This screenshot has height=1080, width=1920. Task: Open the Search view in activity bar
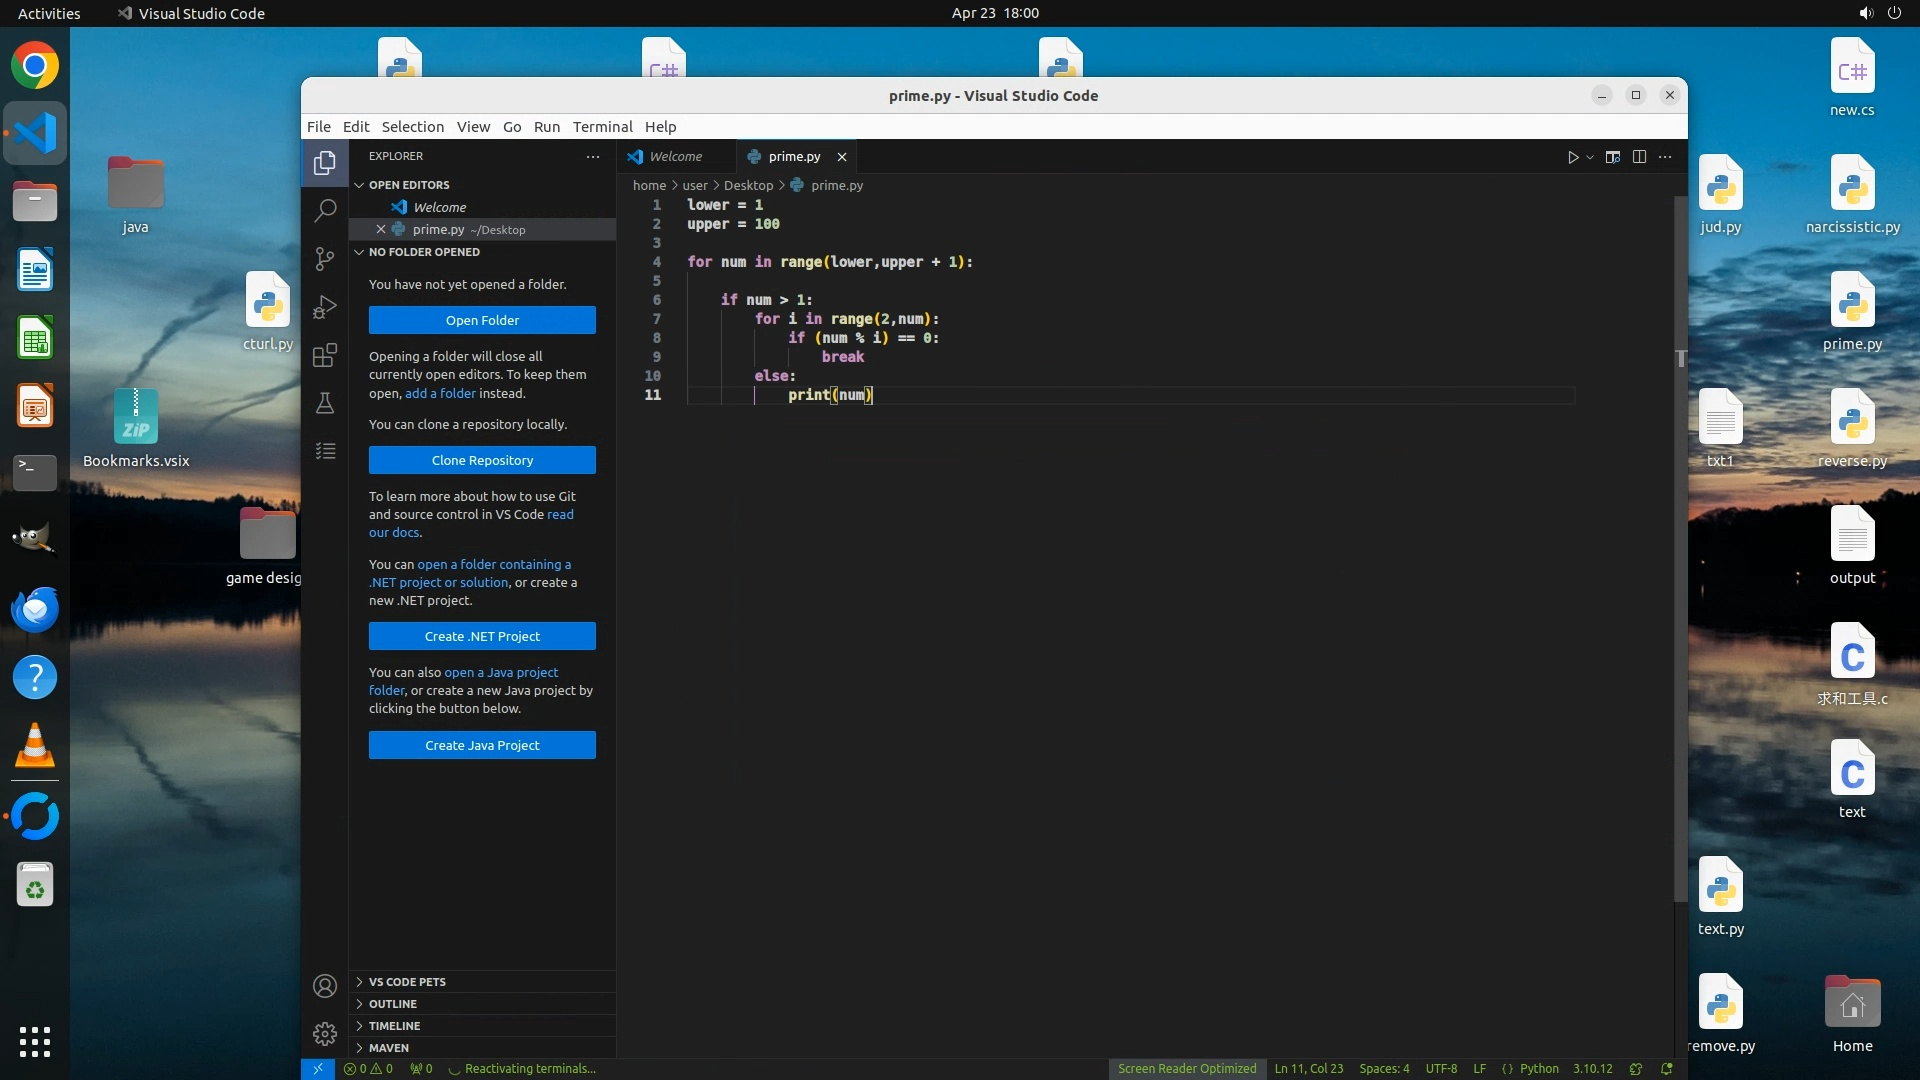tap(325, 211)
